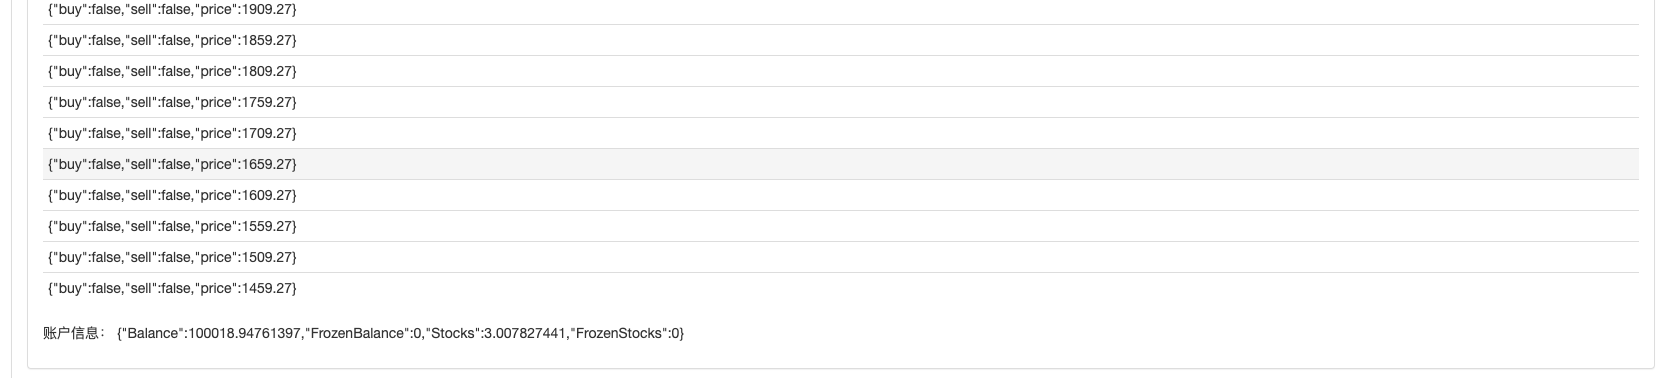The width and height of the screenshot is (1657, 378).
Task: Select the log row with price 1459.27
Action: click(840, 288)
